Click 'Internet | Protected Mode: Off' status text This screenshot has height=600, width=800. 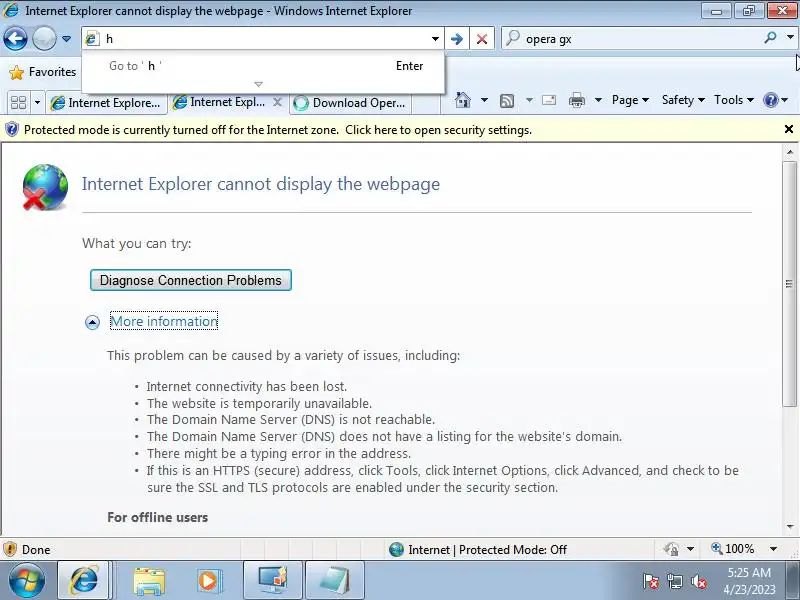pos(487,549)
